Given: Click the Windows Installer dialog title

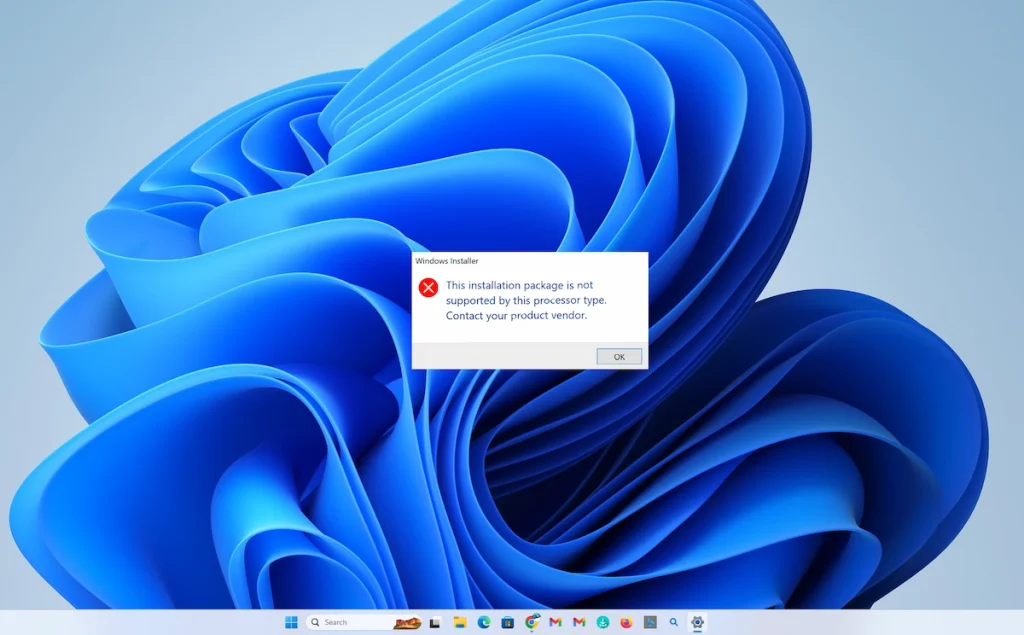Looking at the screenshot, I should click(447, 261).
